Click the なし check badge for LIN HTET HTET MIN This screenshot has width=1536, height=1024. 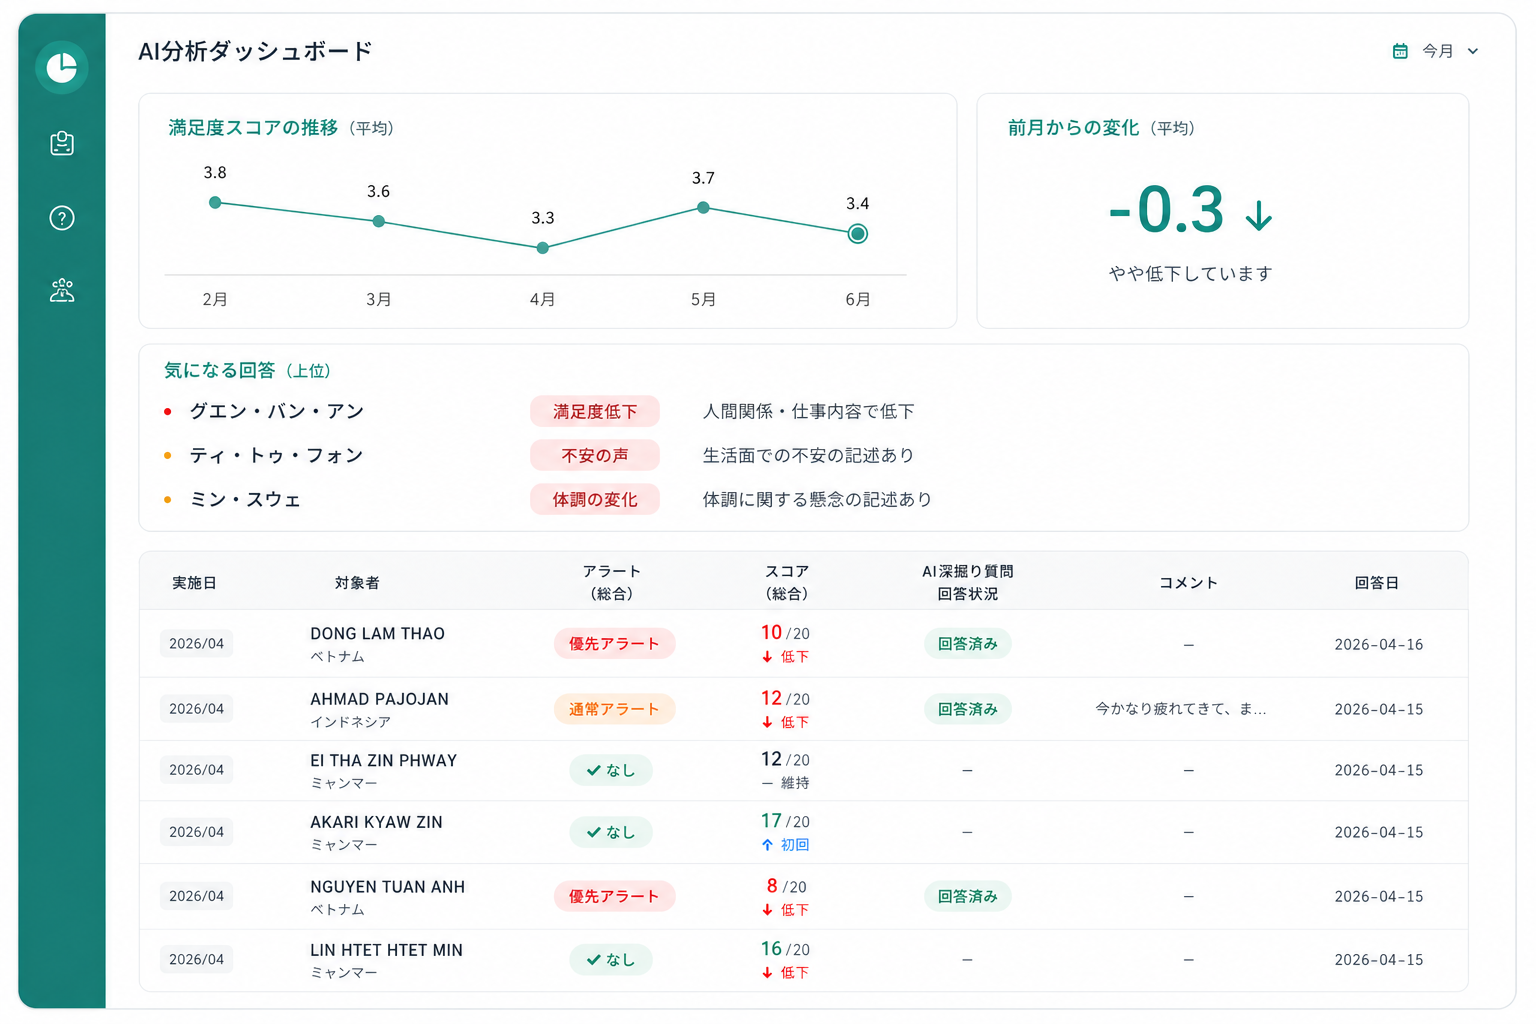[611, 959]
